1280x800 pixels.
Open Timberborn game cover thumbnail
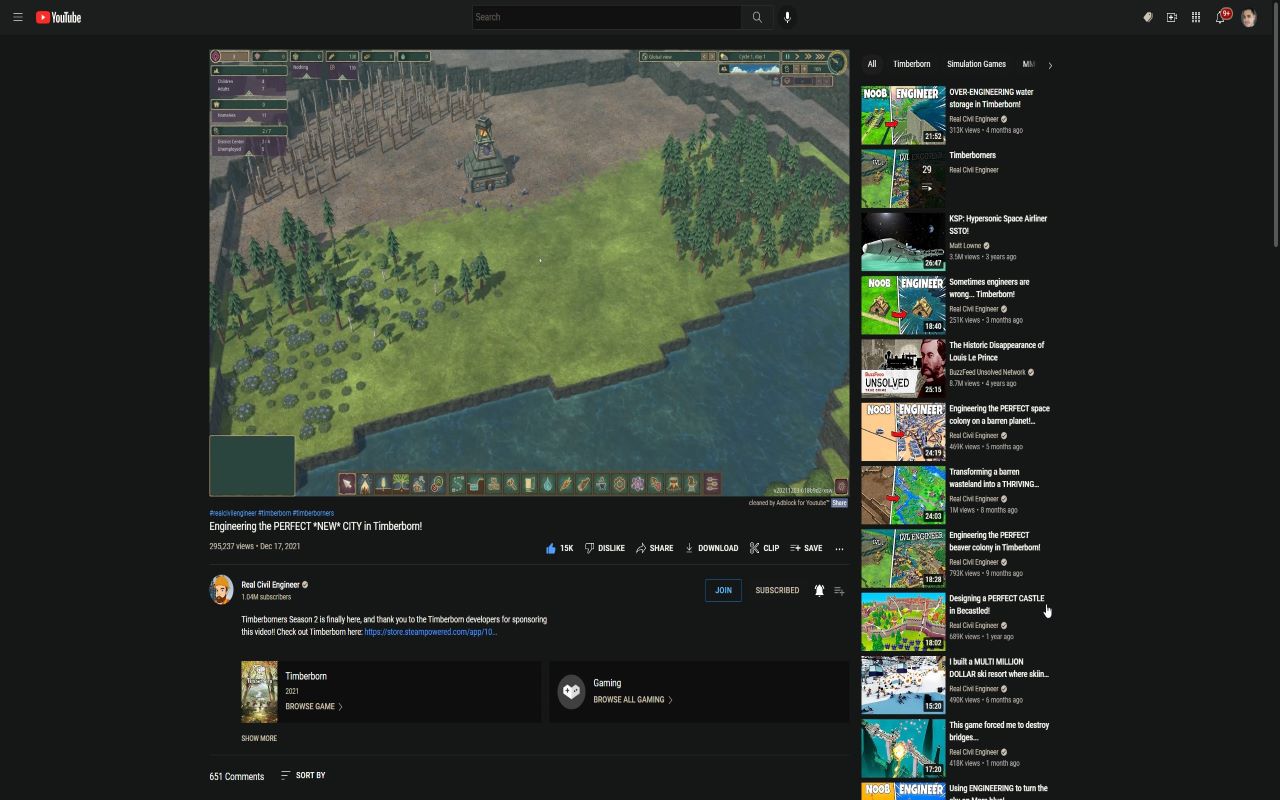pos(259,691)
